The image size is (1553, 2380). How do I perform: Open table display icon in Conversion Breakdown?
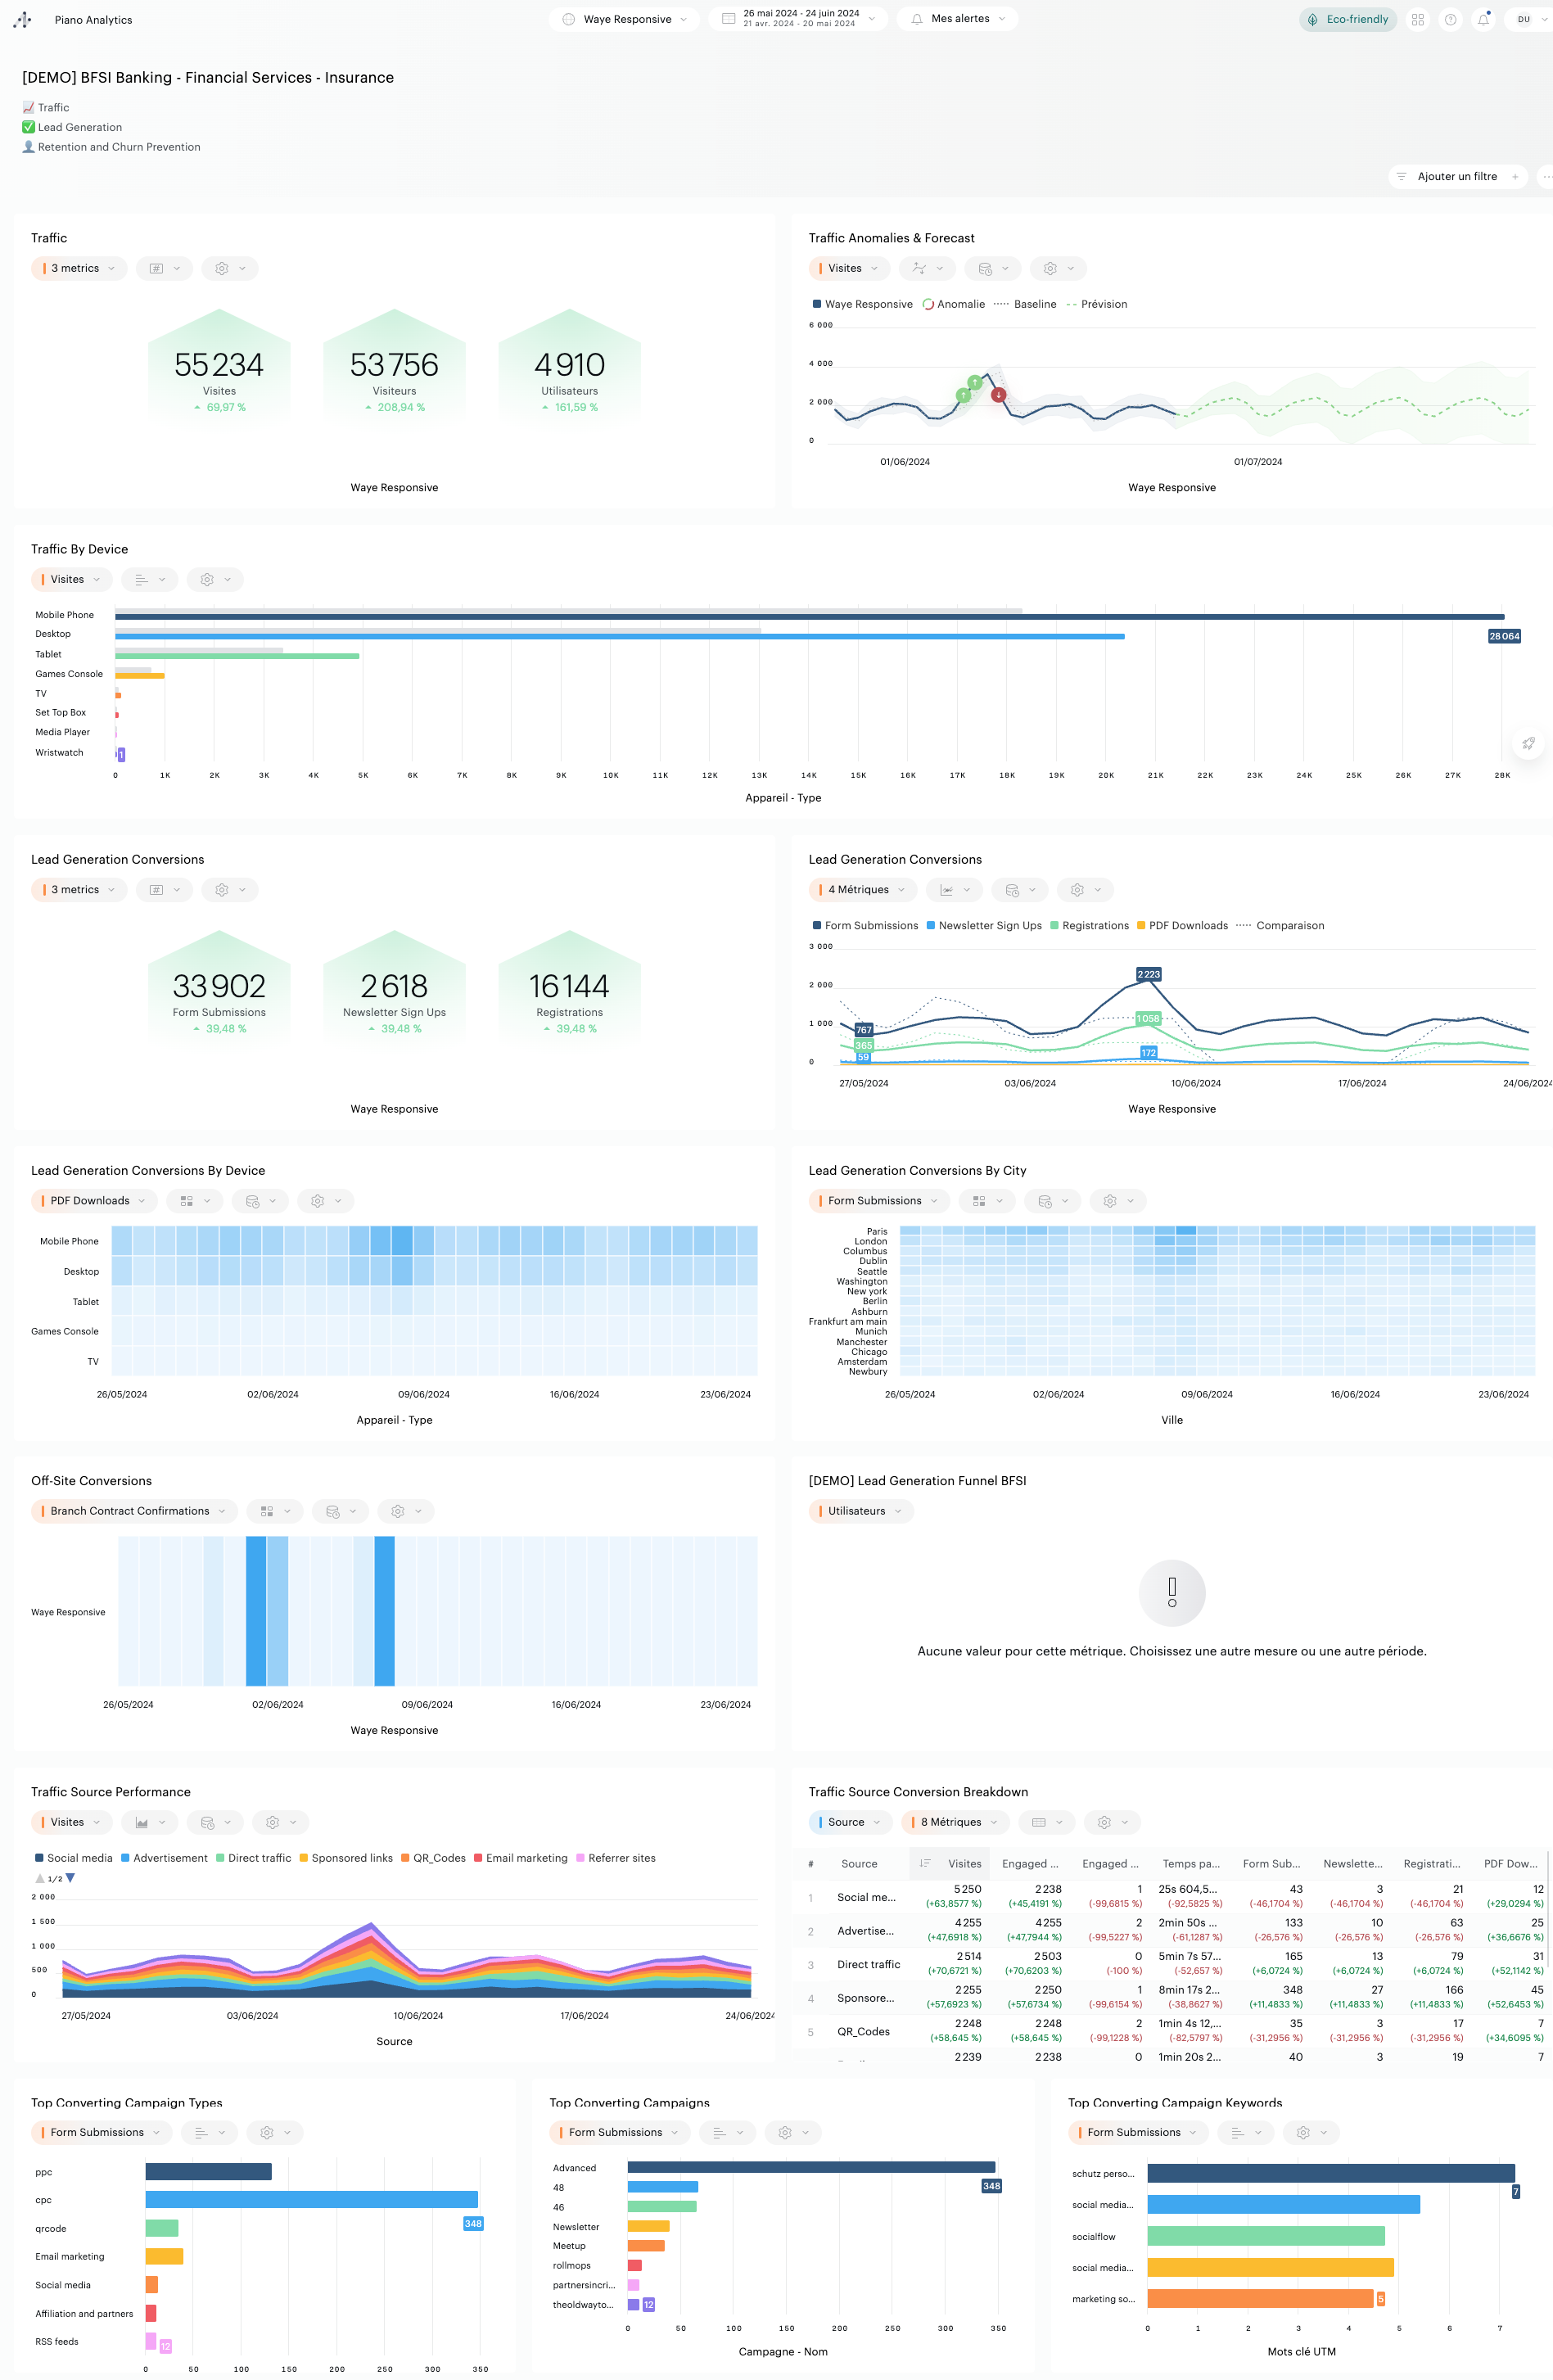(1048, 1822)
